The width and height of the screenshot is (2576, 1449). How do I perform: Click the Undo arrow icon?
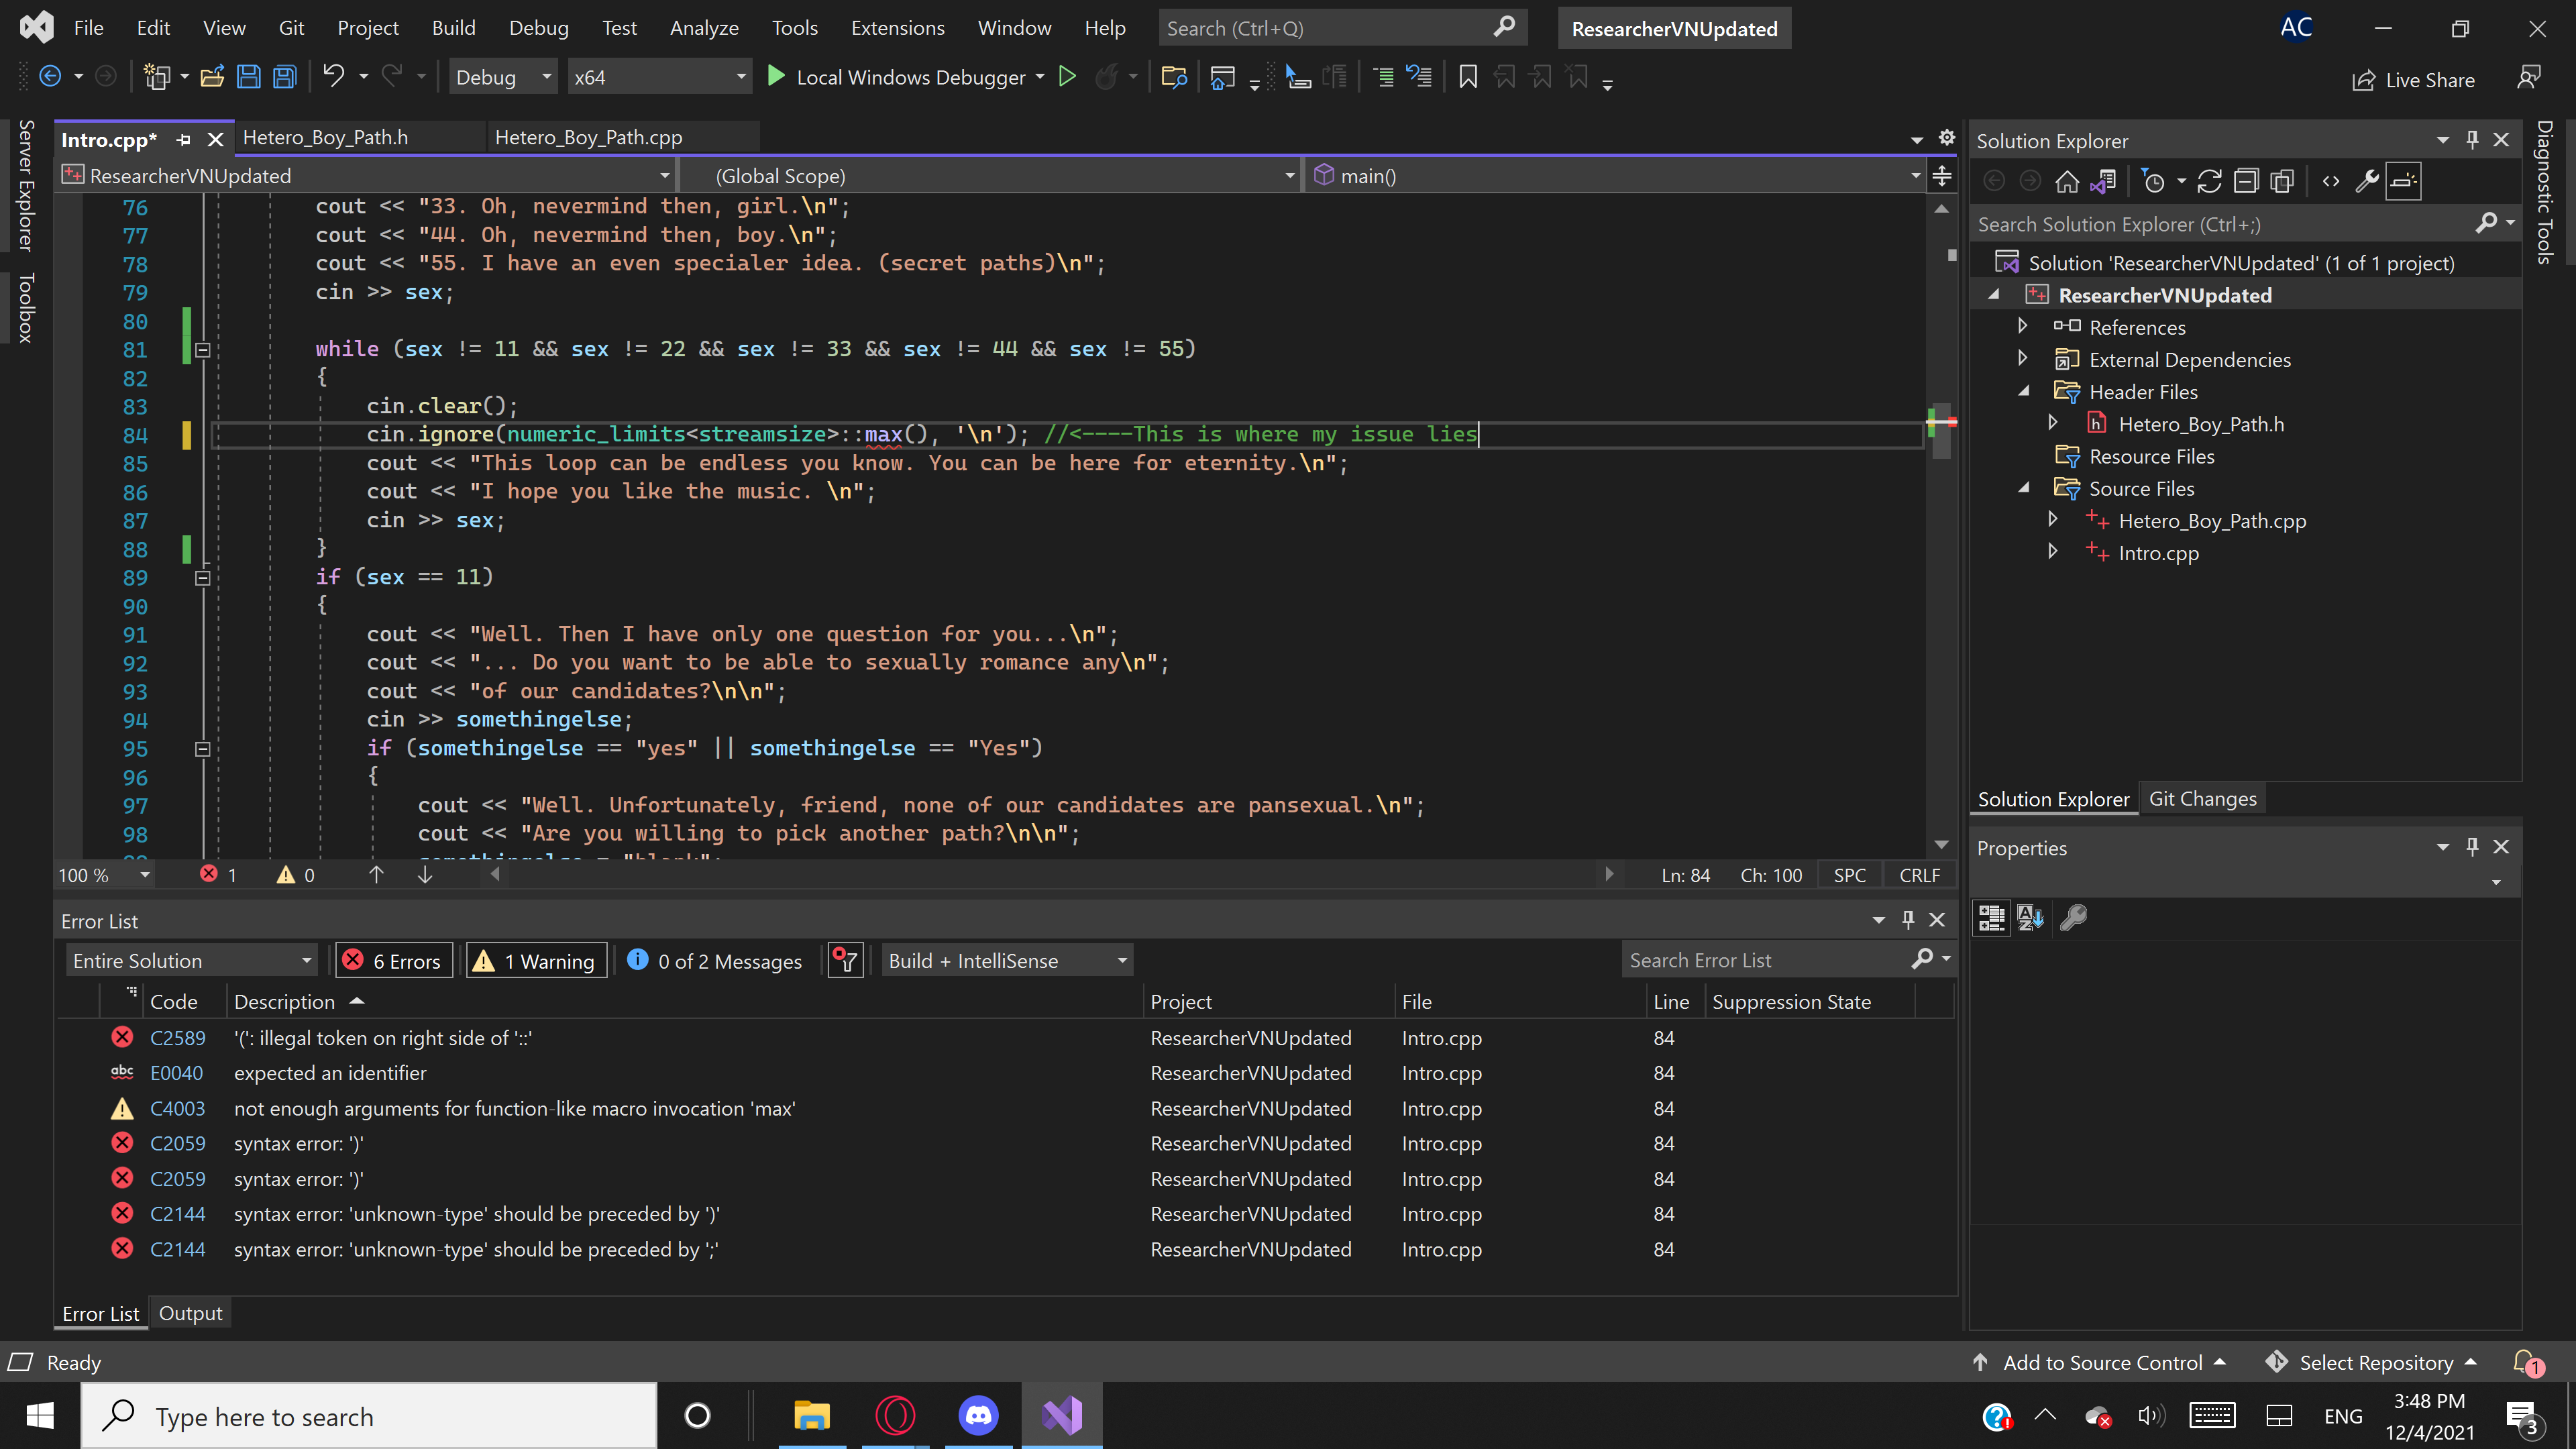pos(333,77)
